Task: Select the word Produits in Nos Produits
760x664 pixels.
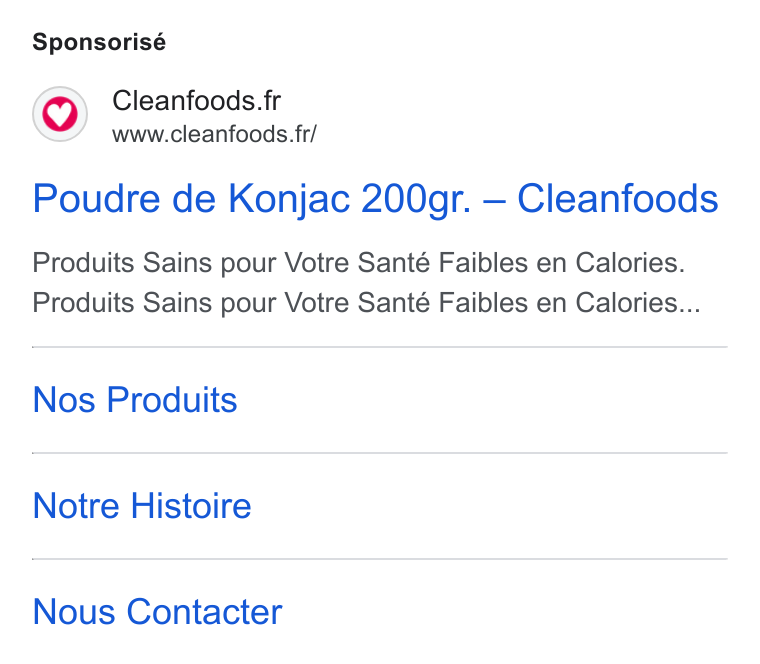Action: click(172, 400)
